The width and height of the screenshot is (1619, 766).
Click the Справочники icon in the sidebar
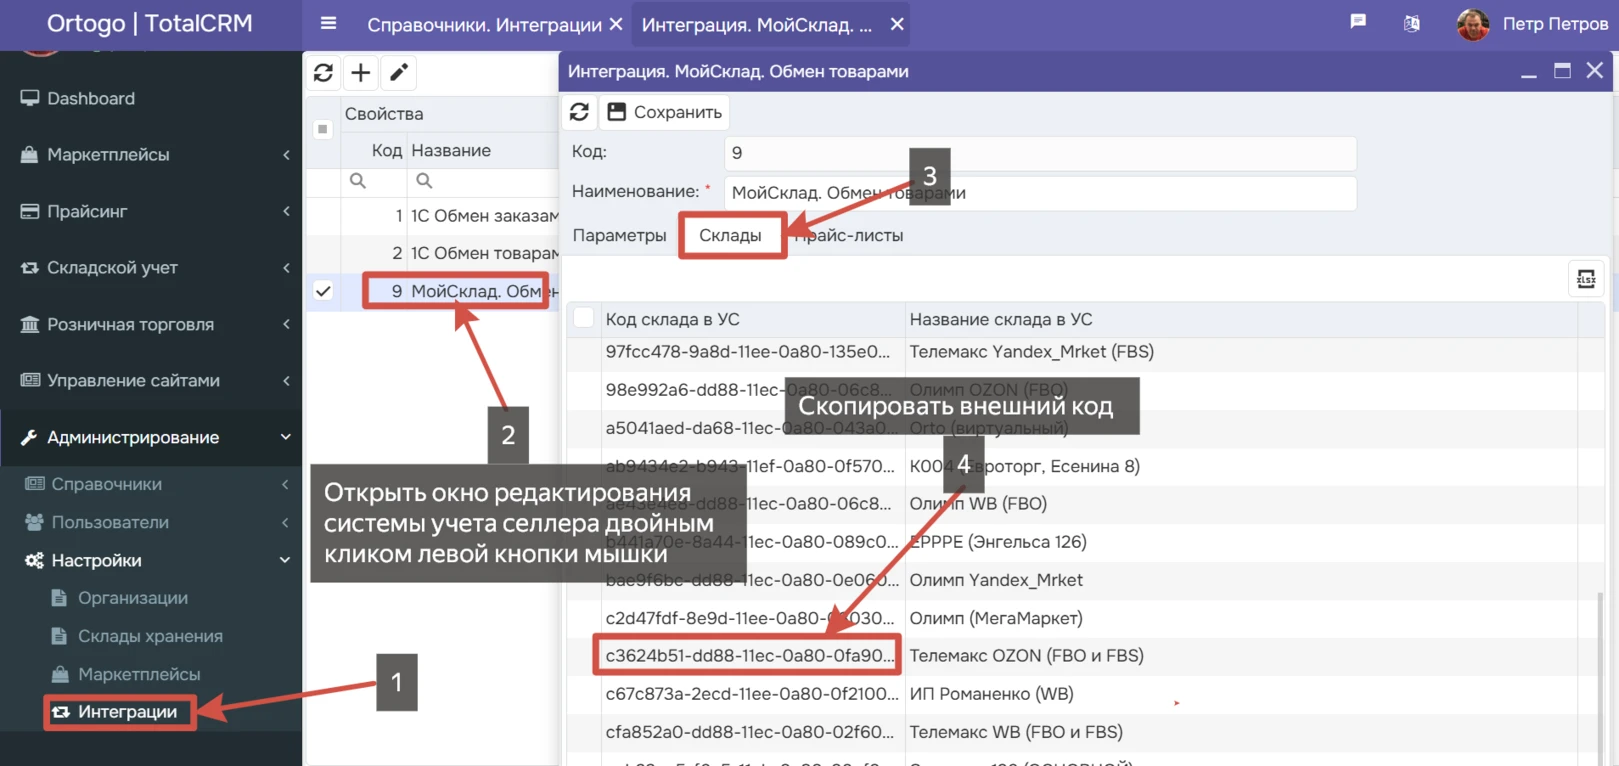[x=34, y=484]
